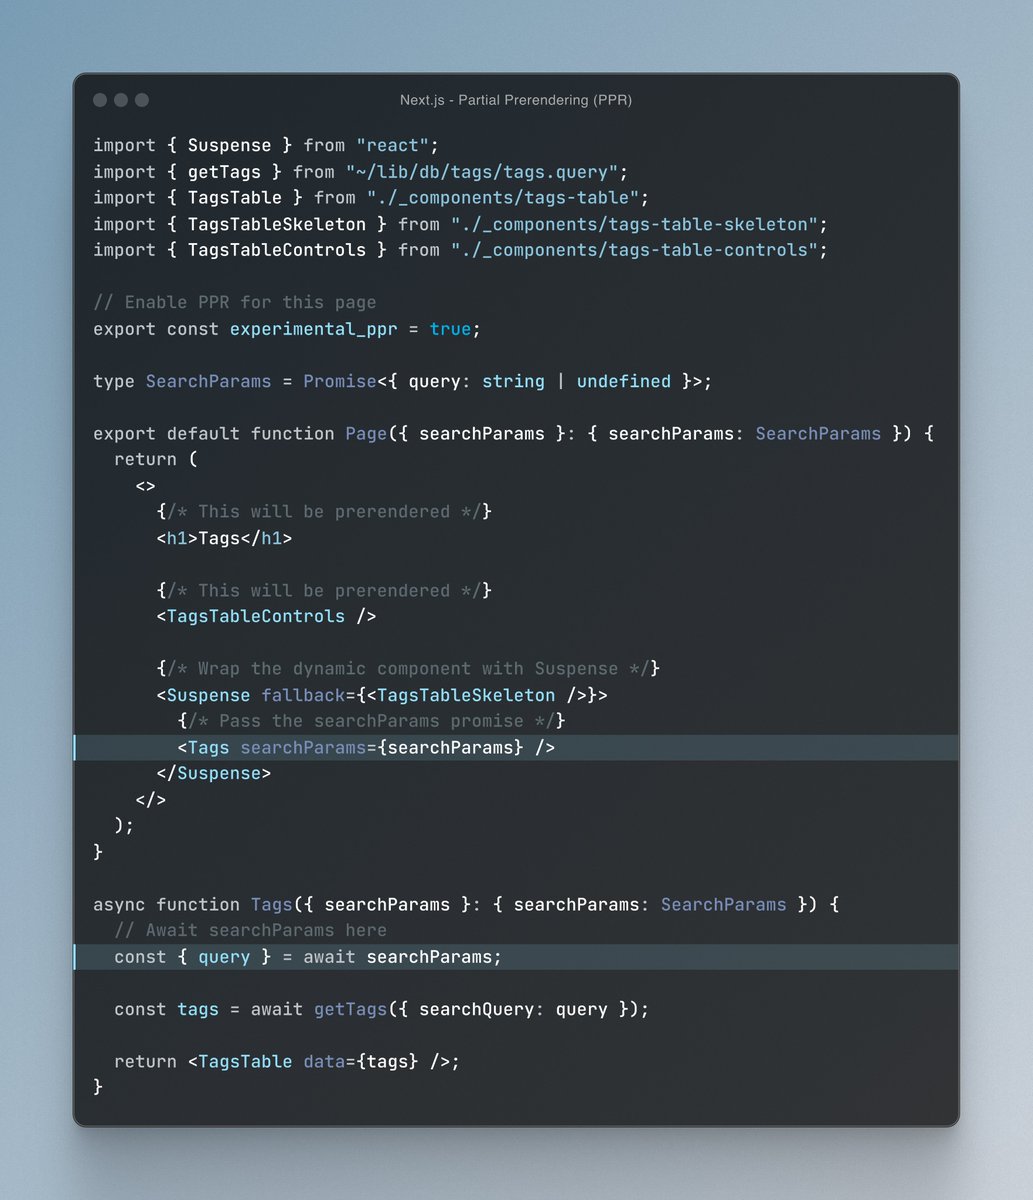Image resolution: width=1033 pixels, height=1200 pixels.
Task: Click the middle gray minimize dot in title bar
Action: pyautogui.click(x=121, y=100)
